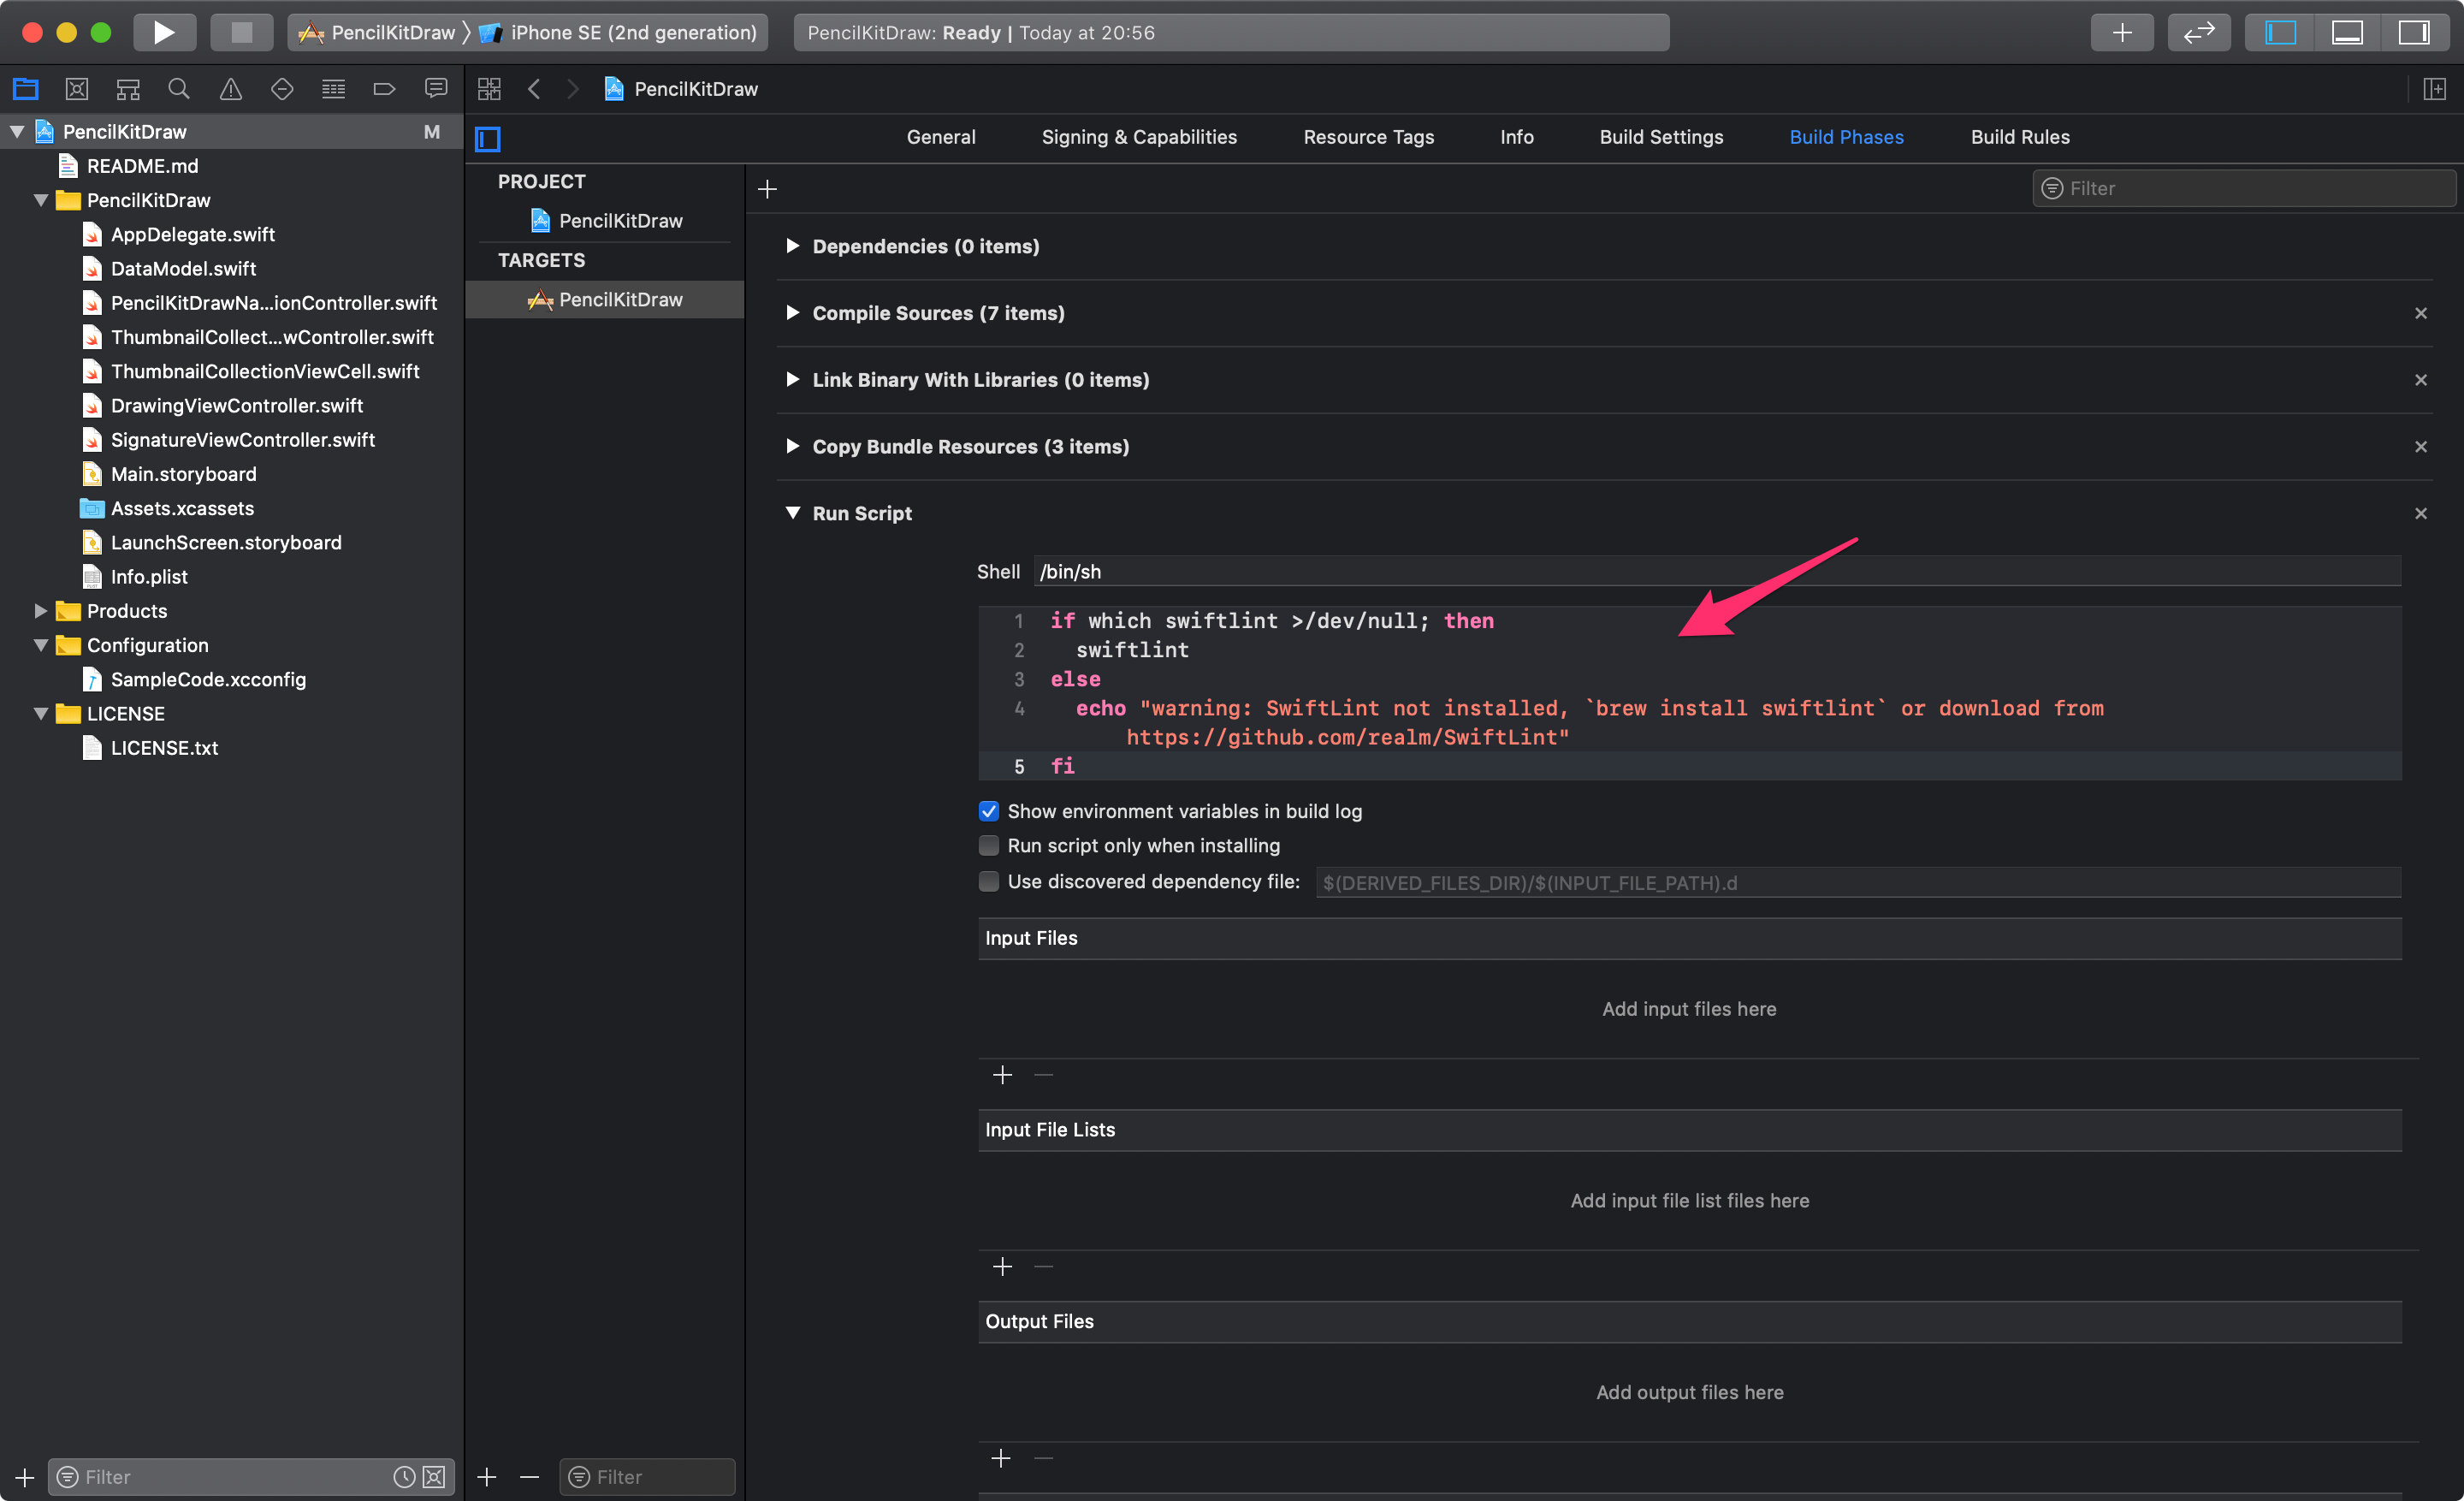Toggle the navigator panel visibility
The height and width of the screenshot is (1501, 2464).
2280,32
